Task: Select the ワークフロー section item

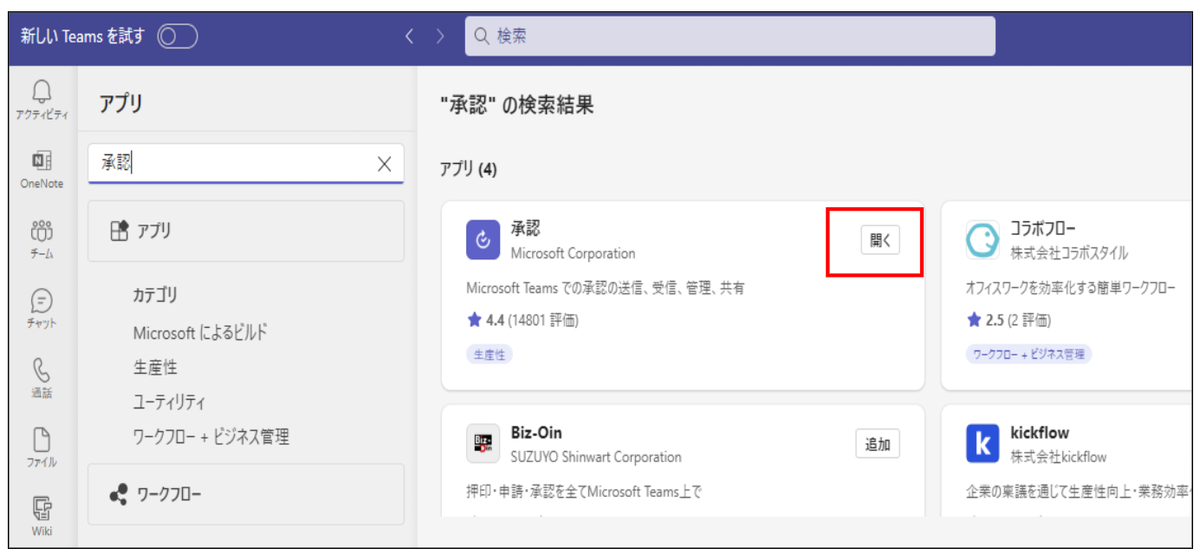Action: (246, 494)
